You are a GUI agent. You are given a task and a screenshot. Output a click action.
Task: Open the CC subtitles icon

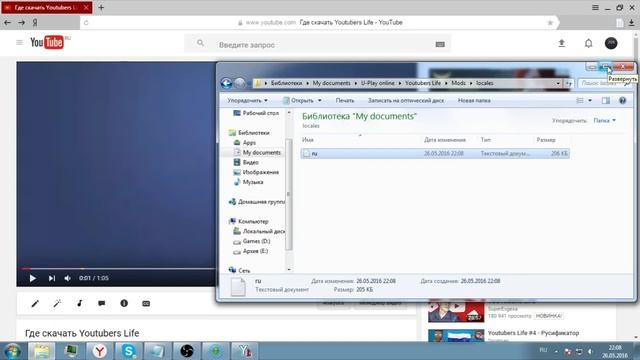click(146, 304)
